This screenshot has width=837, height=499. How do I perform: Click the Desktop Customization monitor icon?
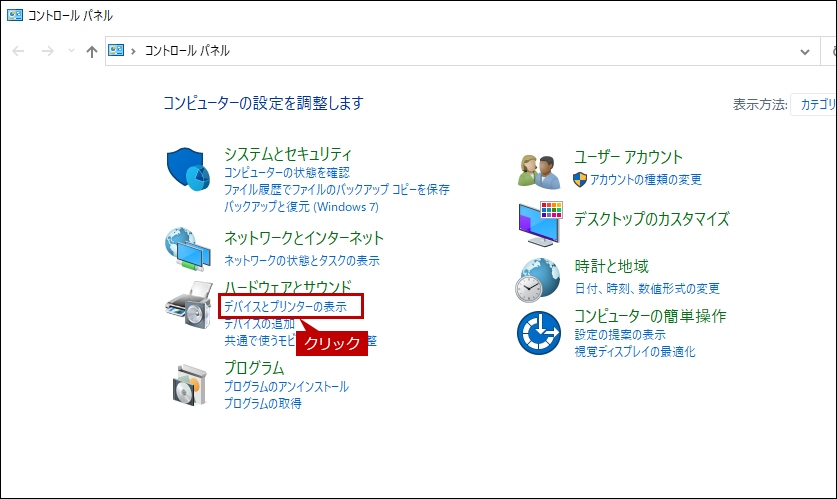(540, 224)
